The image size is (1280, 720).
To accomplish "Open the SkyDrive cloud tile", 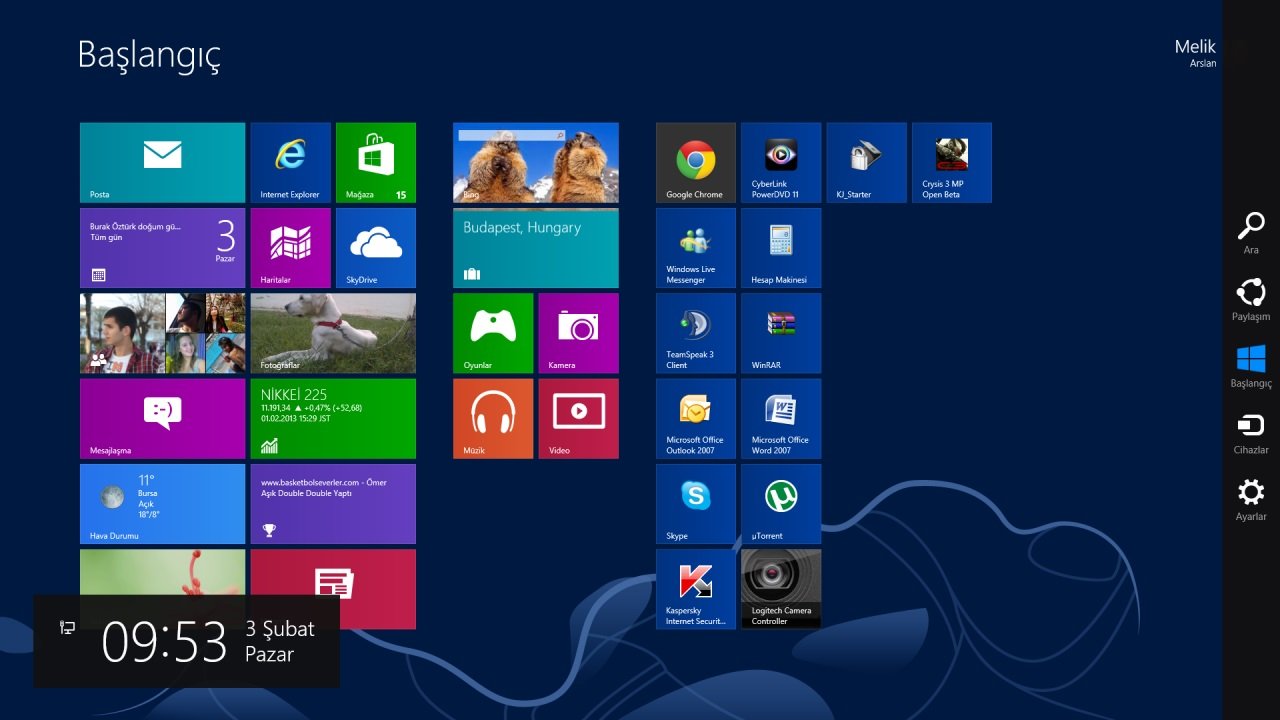I will [x=376, y=248].
